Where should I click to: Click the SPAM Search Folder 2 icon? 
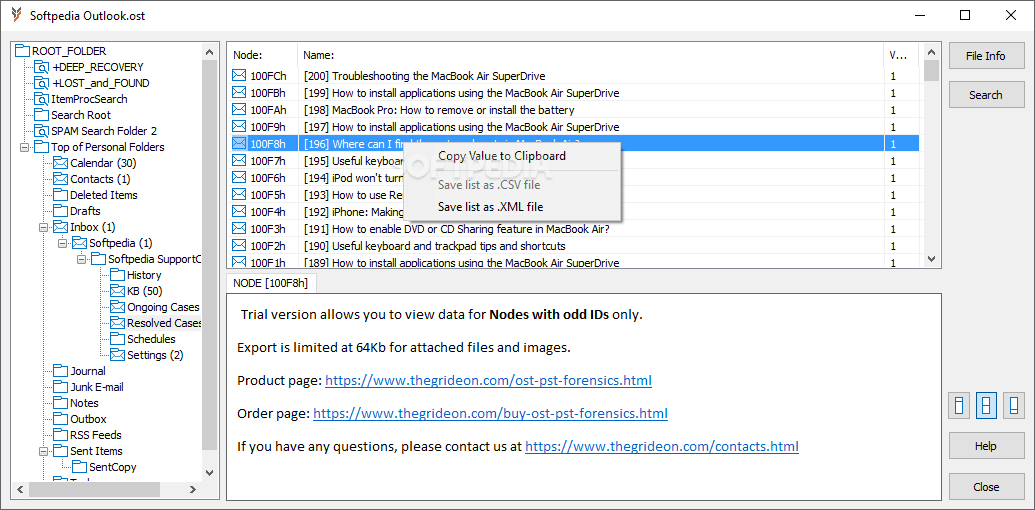point(42,131)
